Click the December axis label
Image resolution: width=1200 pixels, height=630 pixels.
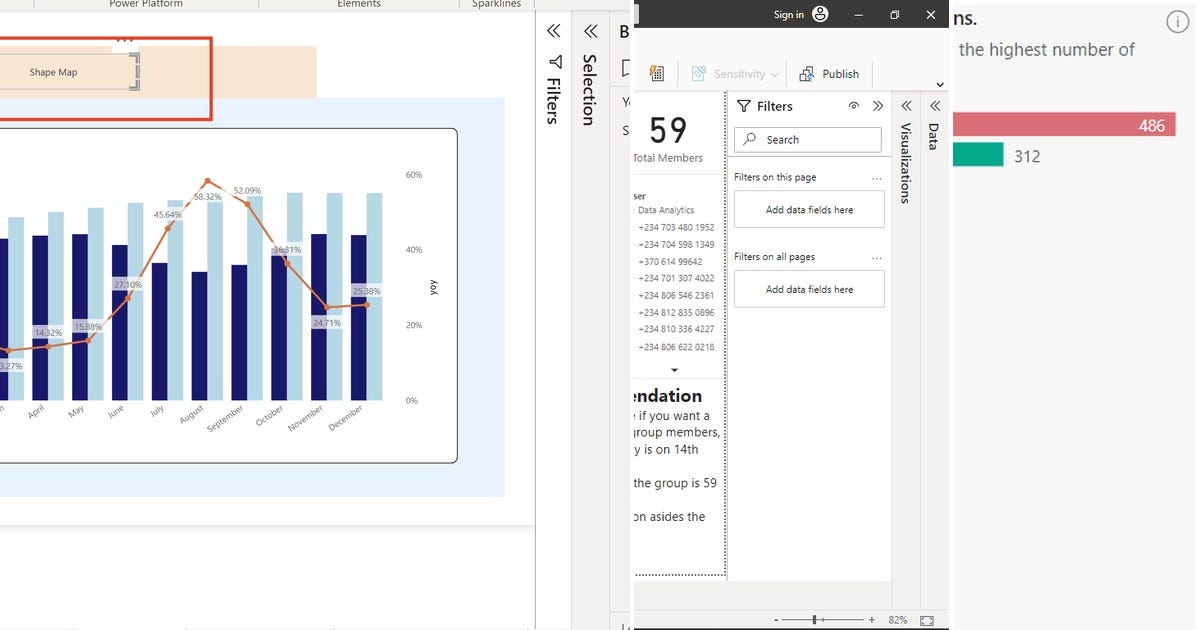(x=347, y=418)
